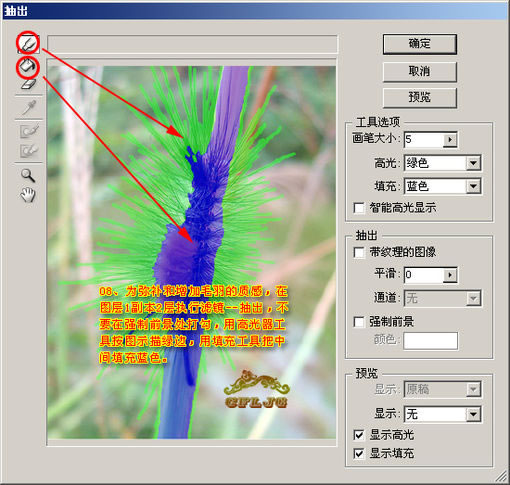Enable 强制前景 force foreground checkbox

click(359, 322)
